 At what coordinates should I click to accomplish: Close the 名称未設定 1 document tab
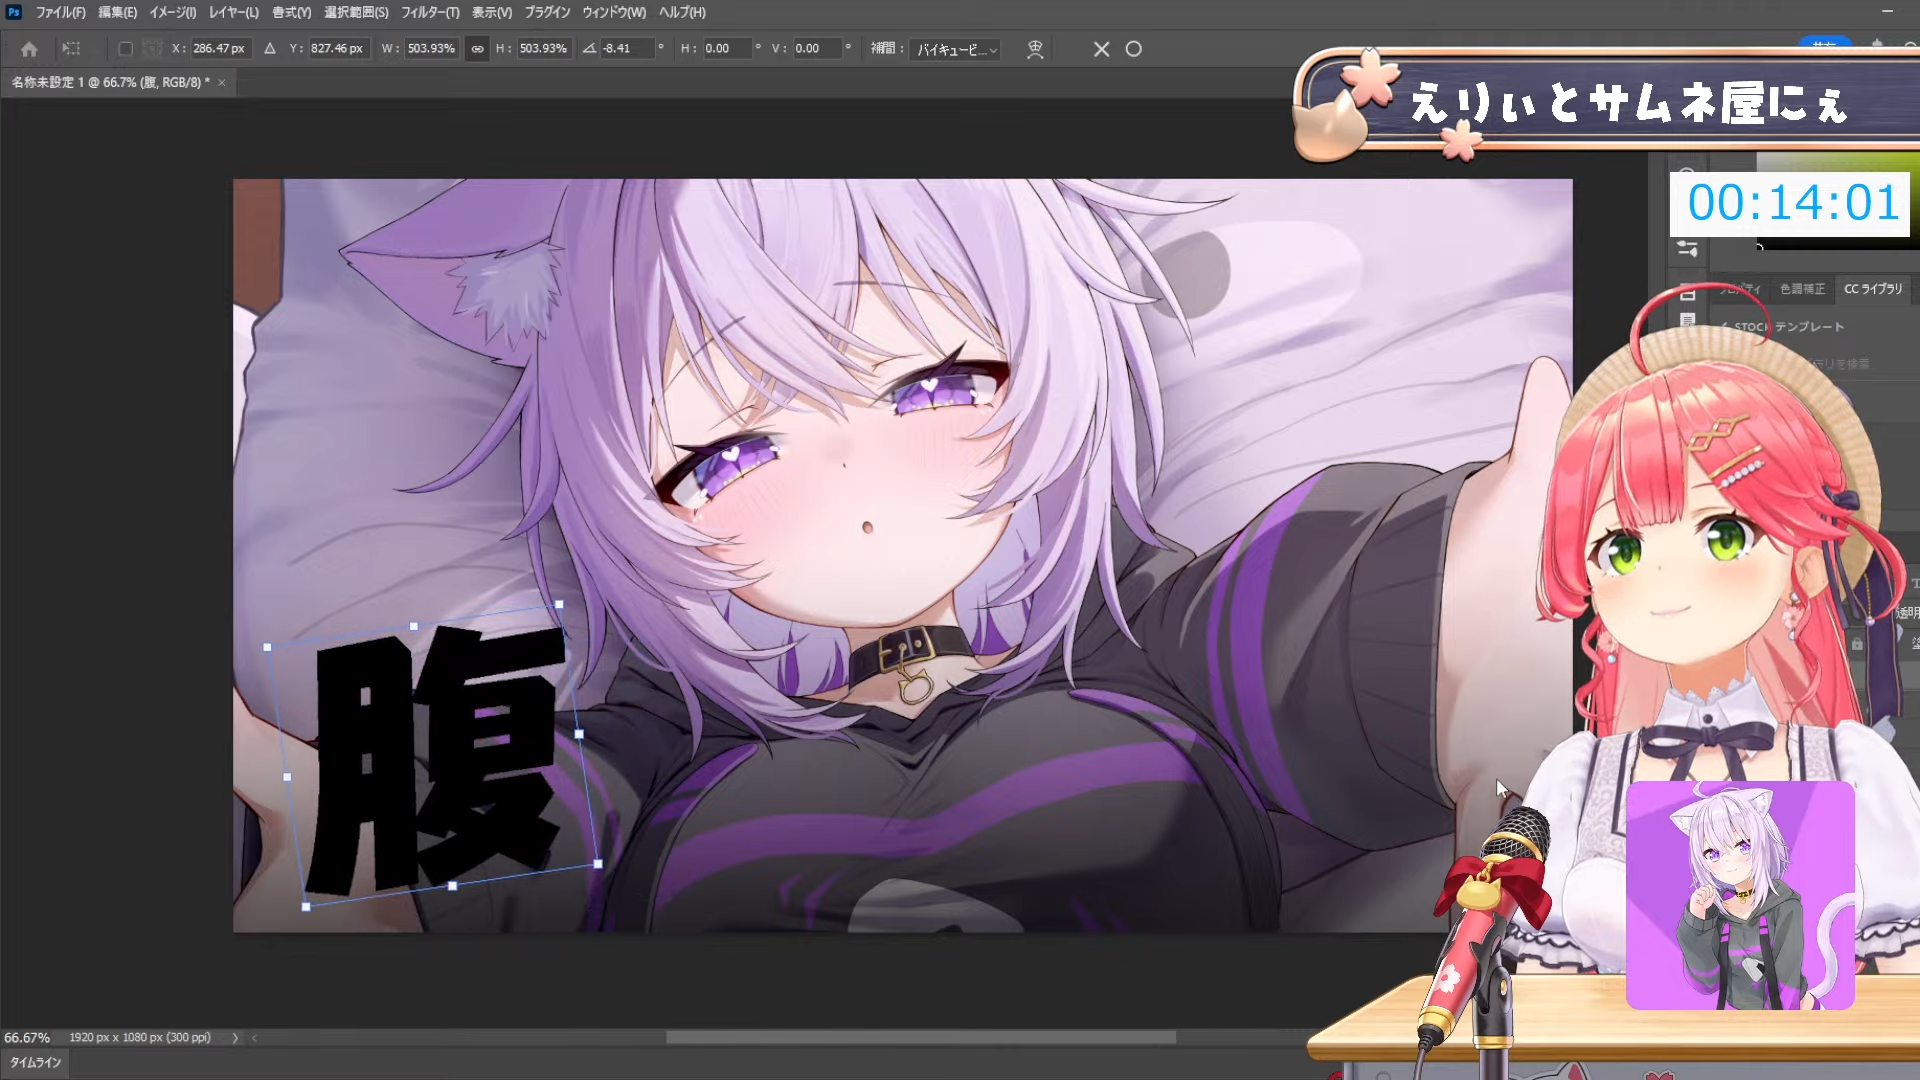(222, 82)
